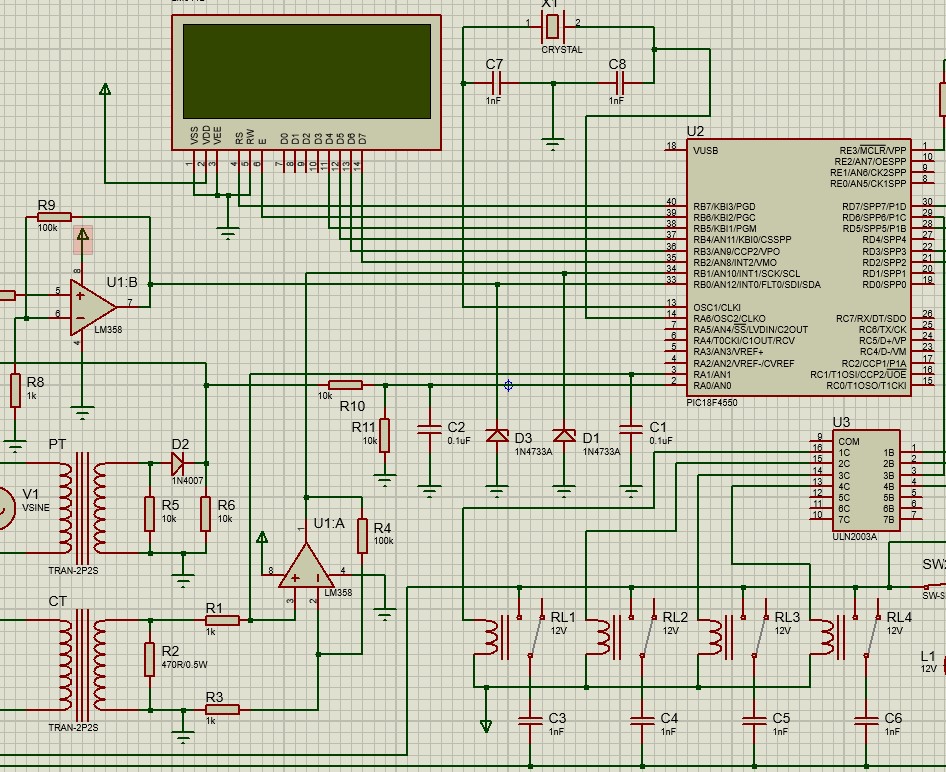Select the LCD display component
The height and width of the screenshot is (772, 946).
pyautogui.click(x=306, y=83)
